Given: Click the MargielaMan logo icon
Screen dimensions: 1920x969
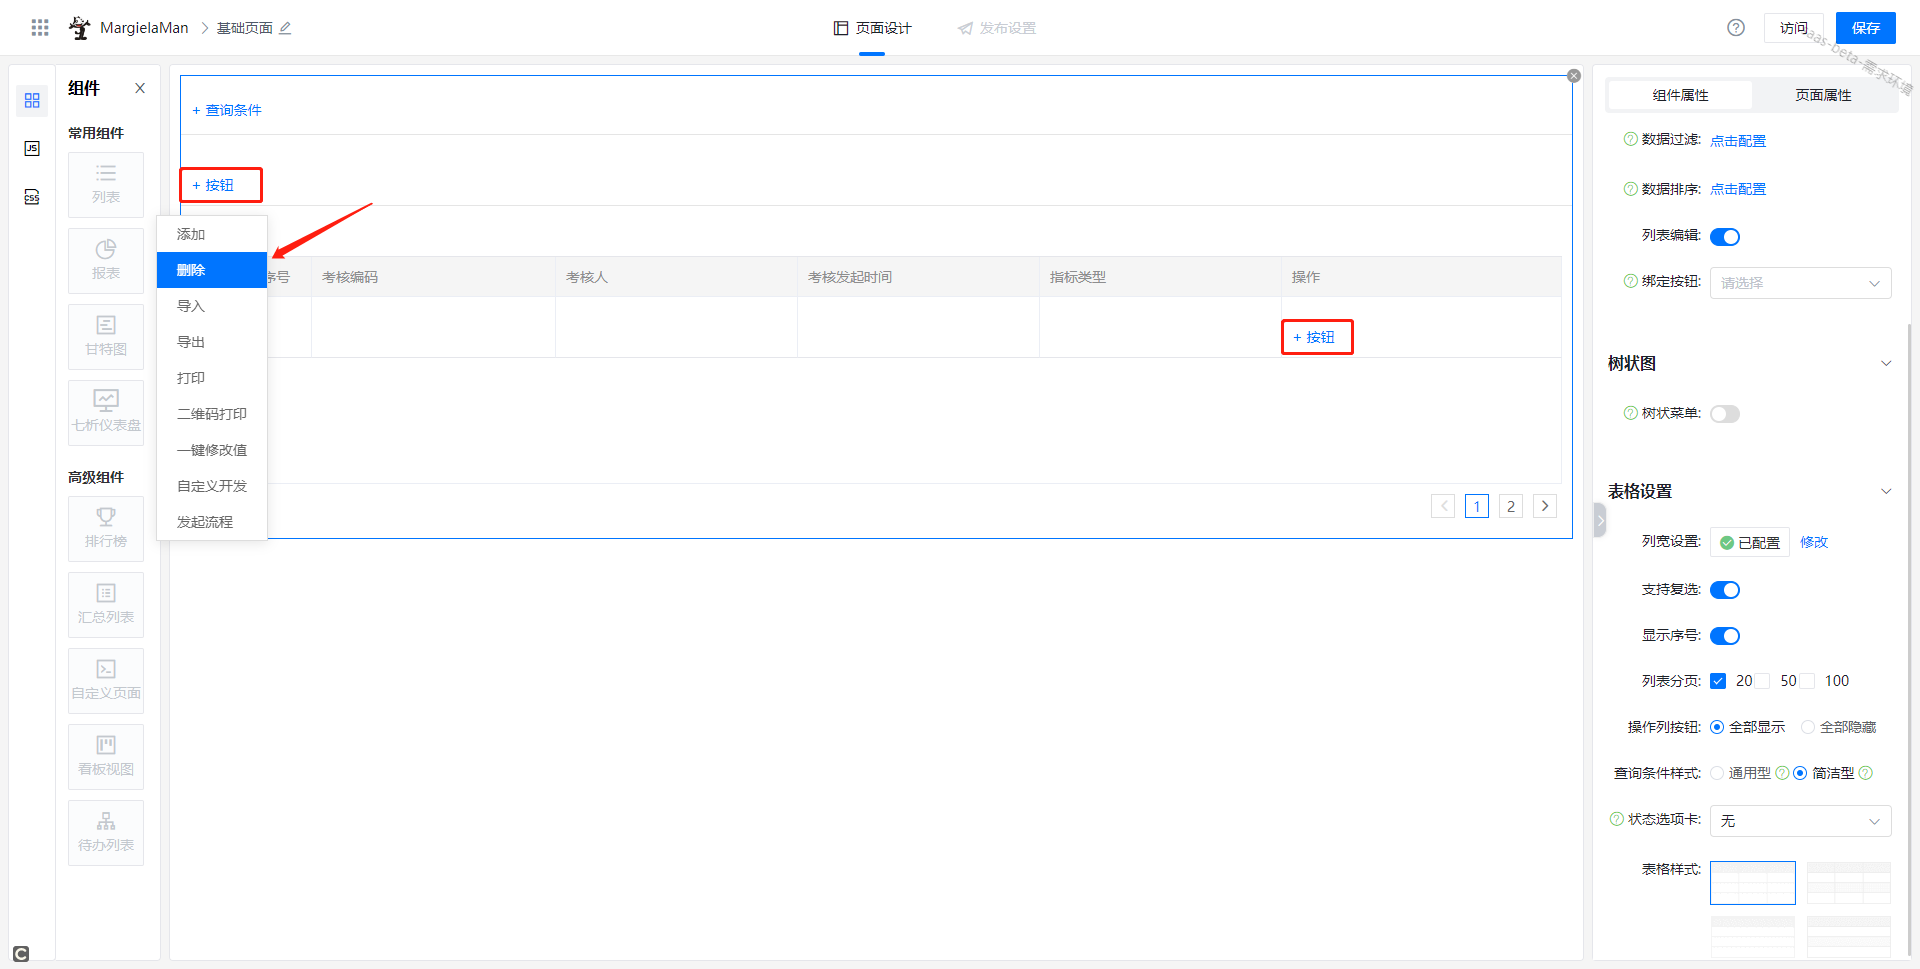Looking at the screenshot, I should coord(80,28).
